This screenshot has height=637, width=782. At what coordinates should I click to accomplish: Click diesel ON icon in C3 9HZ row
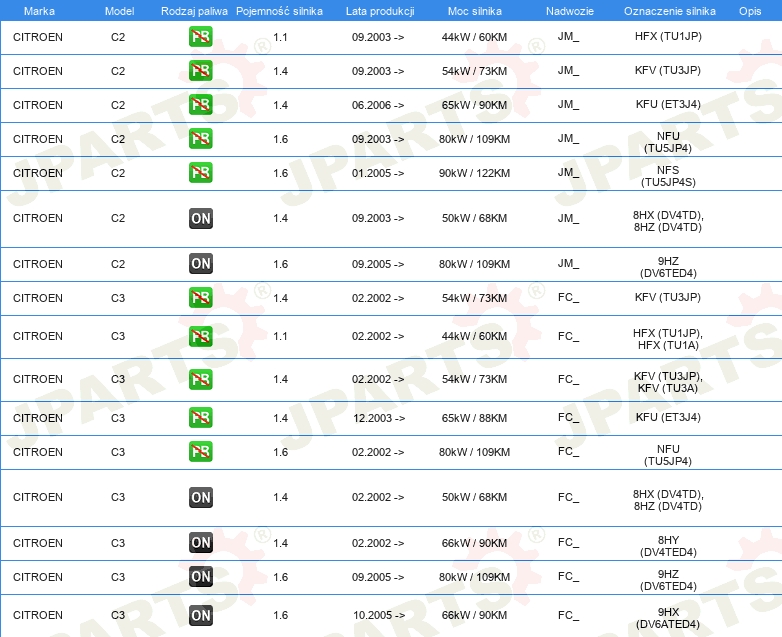pyautogui.click(x=201, y=577)
